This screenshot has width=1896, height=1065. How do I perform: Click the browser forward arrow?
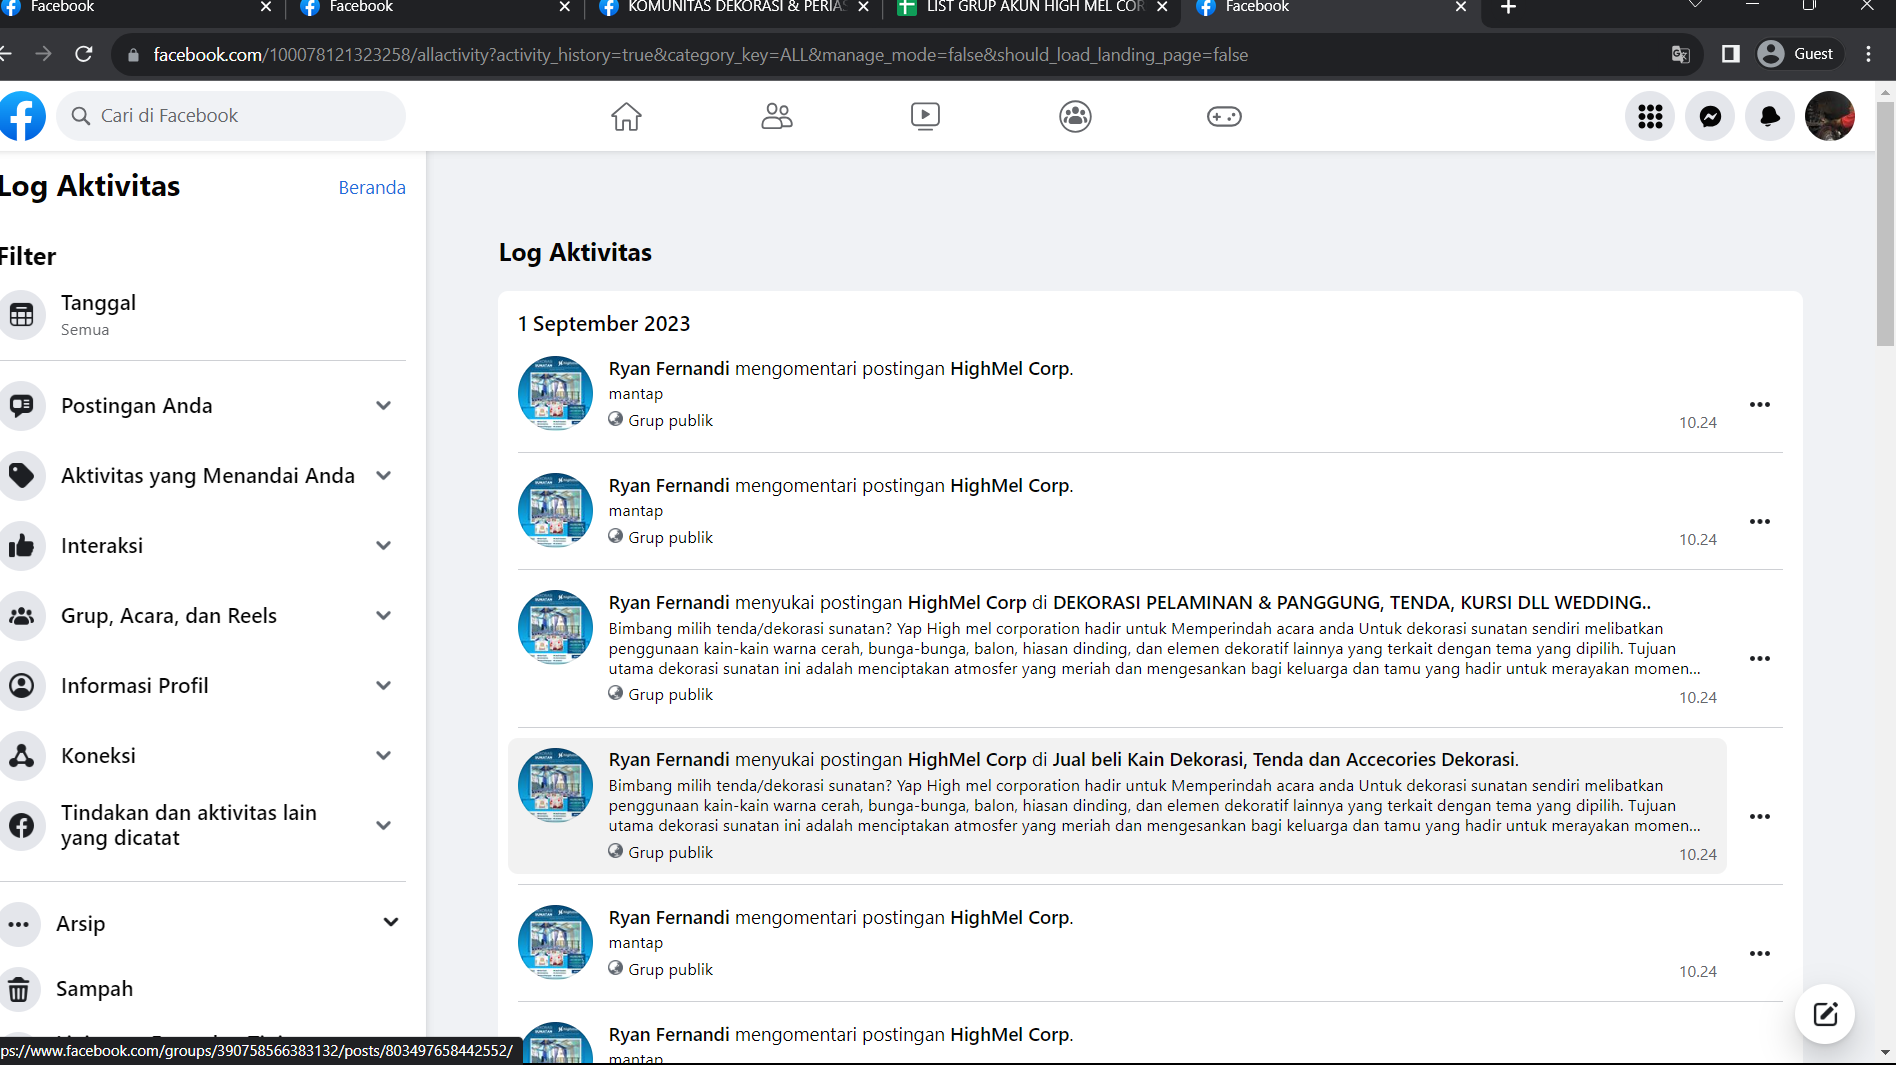click(x=43, y=54)
